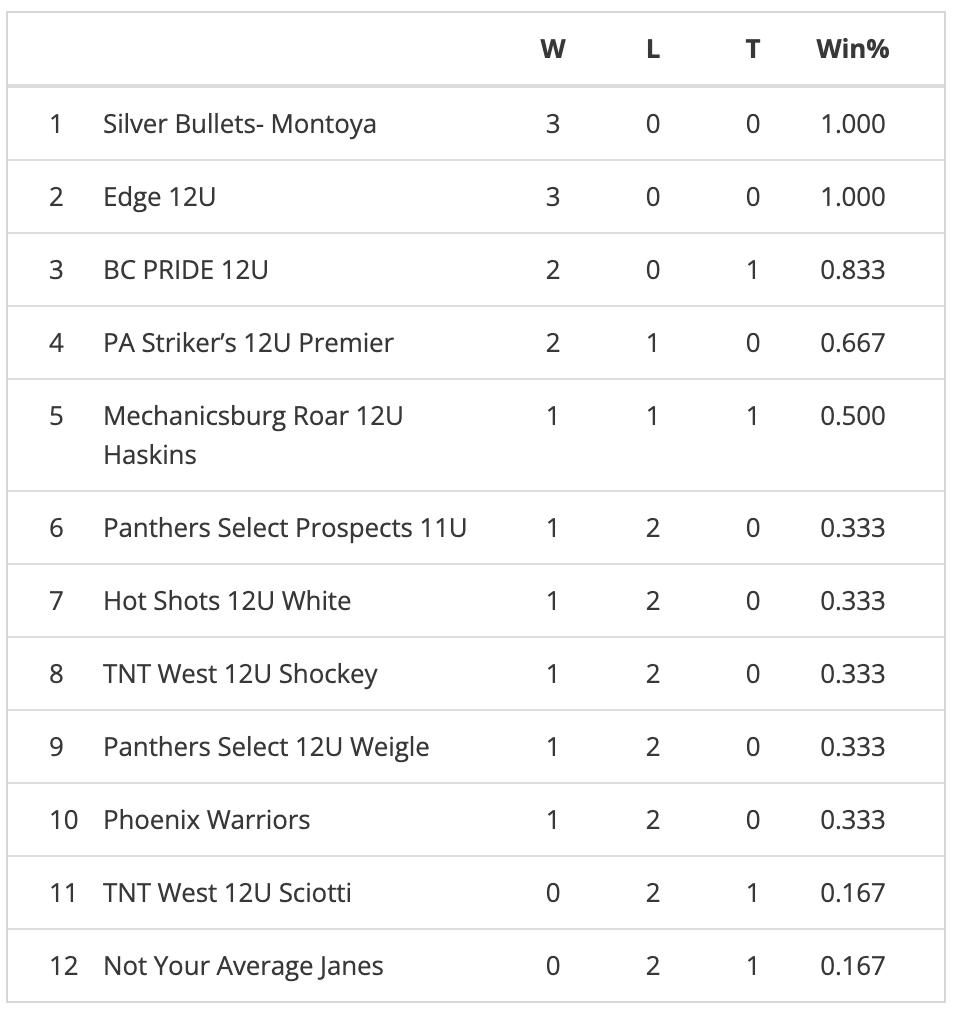Click the Silver Bullets- Montoya team name

coord(239,124)
